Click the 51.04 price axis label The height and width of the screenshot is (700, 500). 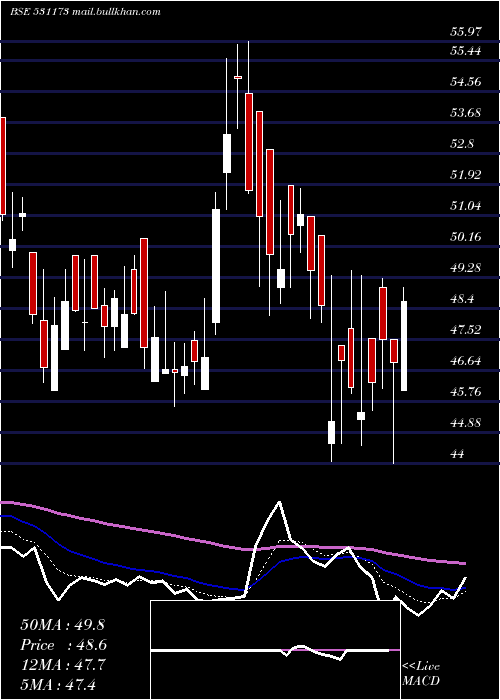466,206
